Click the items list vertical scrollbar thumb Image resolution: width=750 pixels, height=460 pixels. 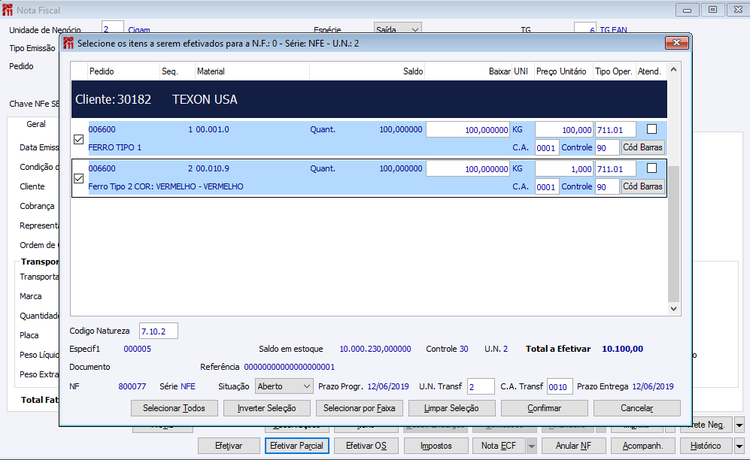673,234
